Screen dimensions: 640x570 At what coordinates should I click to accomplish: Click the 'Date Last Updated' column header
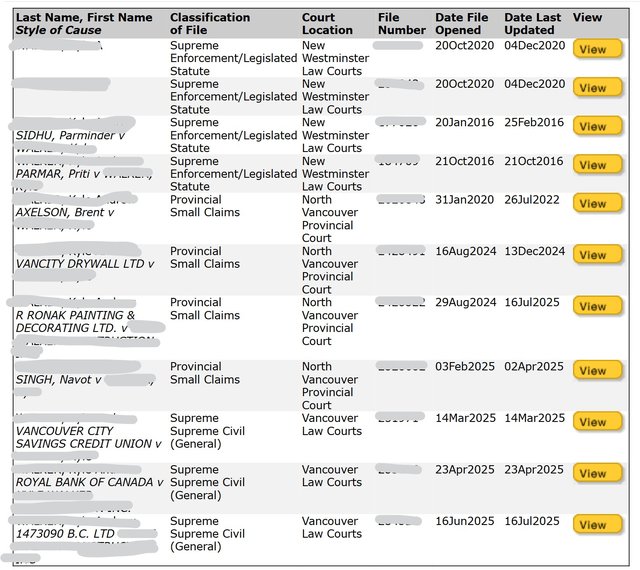click(x=532, y=24)
